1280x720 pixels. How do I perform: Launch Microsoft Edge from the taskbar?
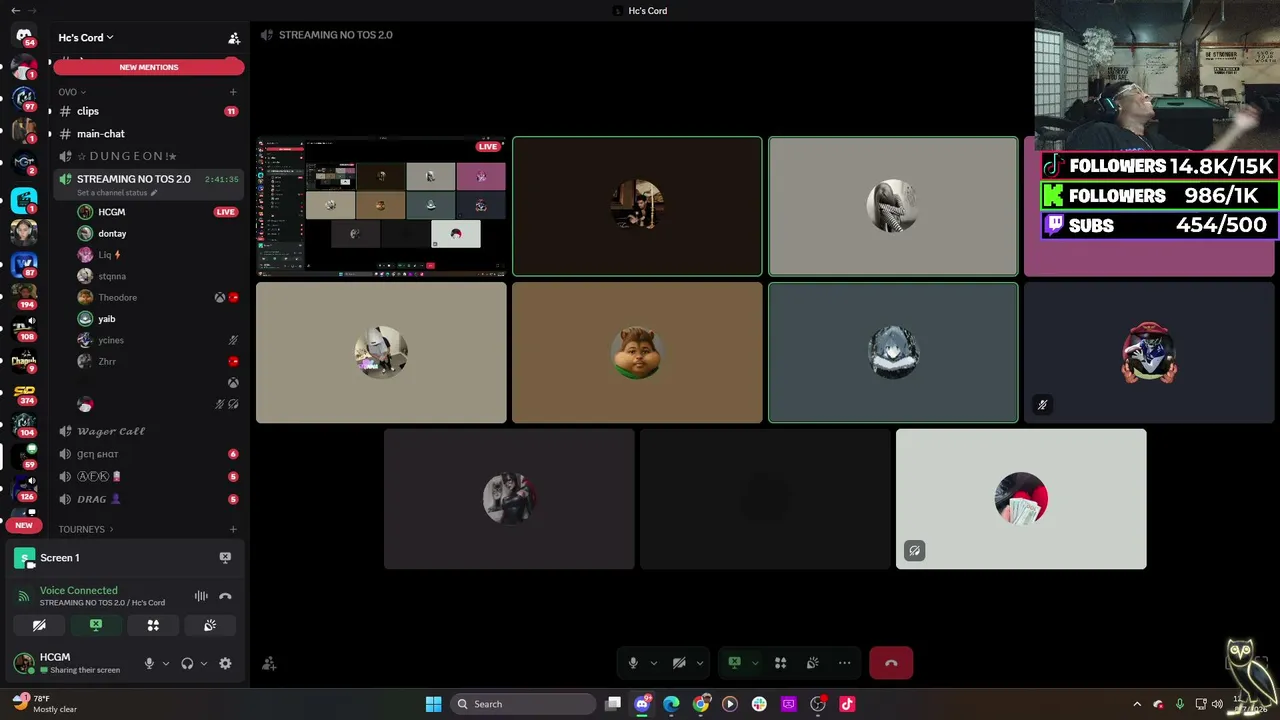pyautogui.click(x=671, y=704)
